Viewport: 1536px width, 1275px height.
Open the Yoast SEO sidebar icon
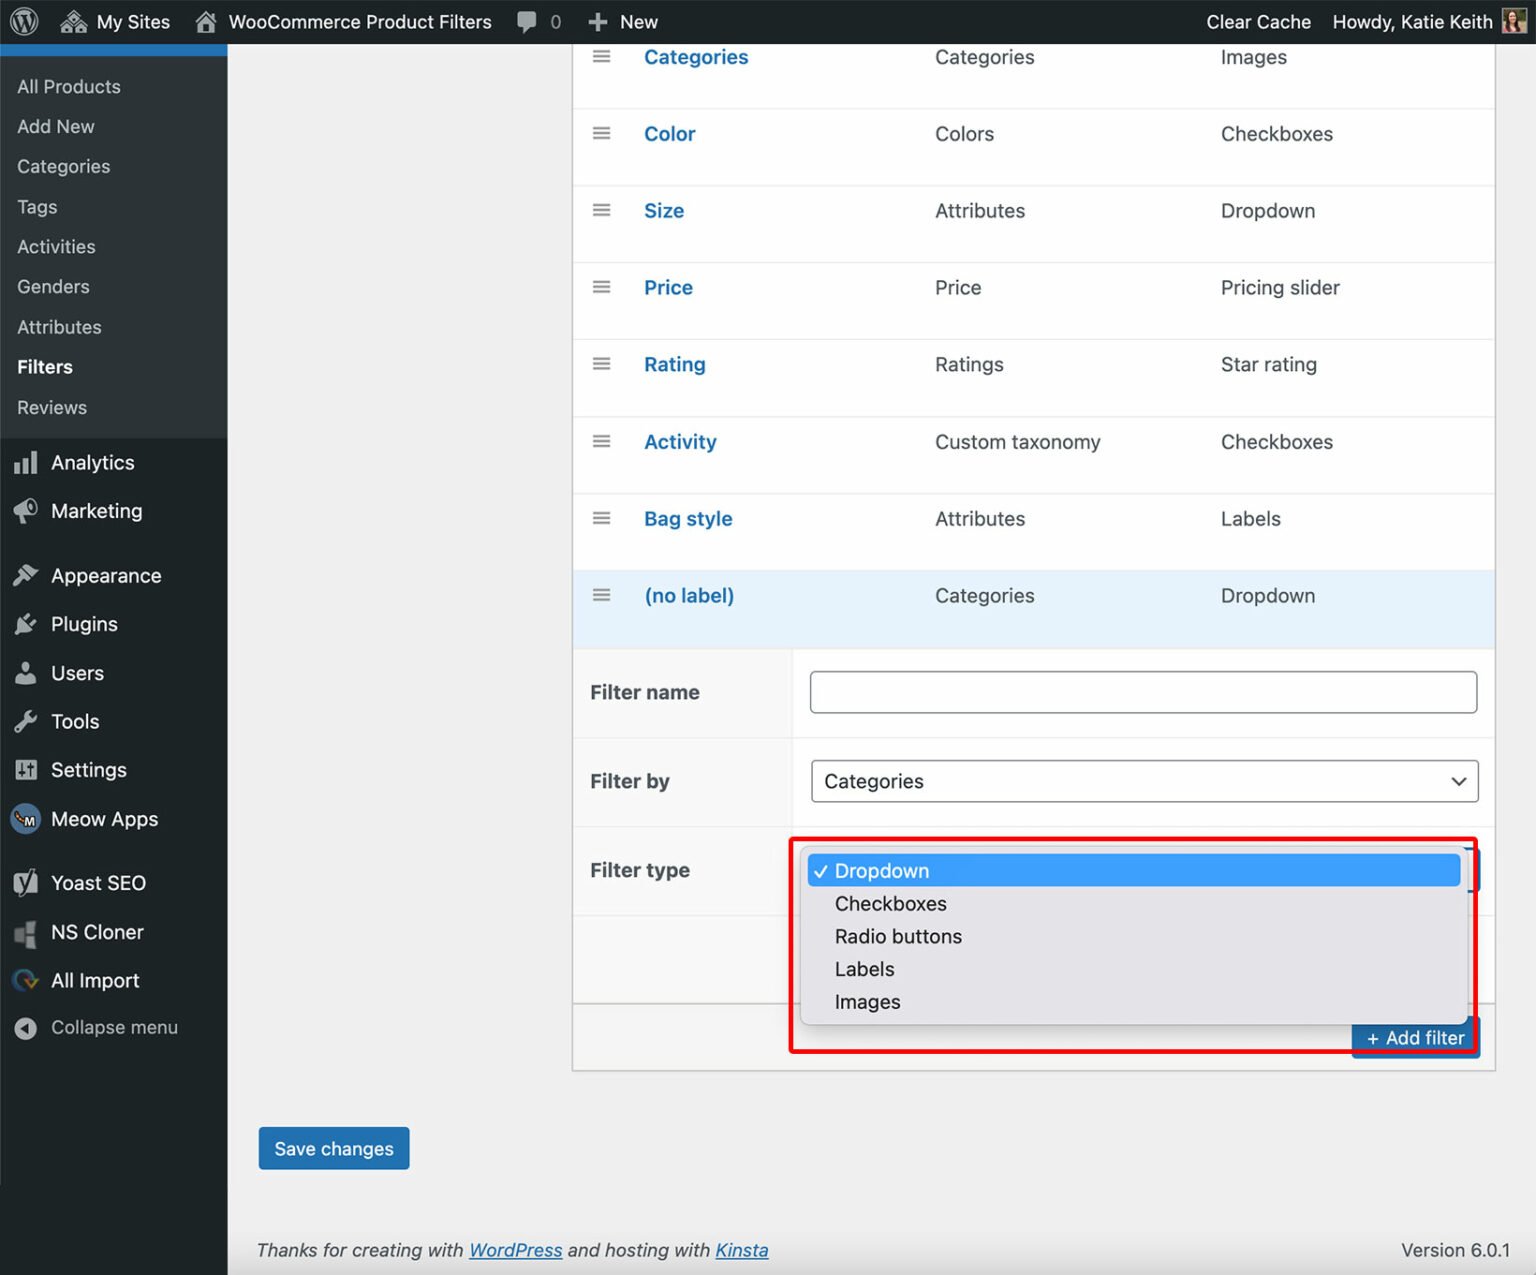[x=25, y=883]
